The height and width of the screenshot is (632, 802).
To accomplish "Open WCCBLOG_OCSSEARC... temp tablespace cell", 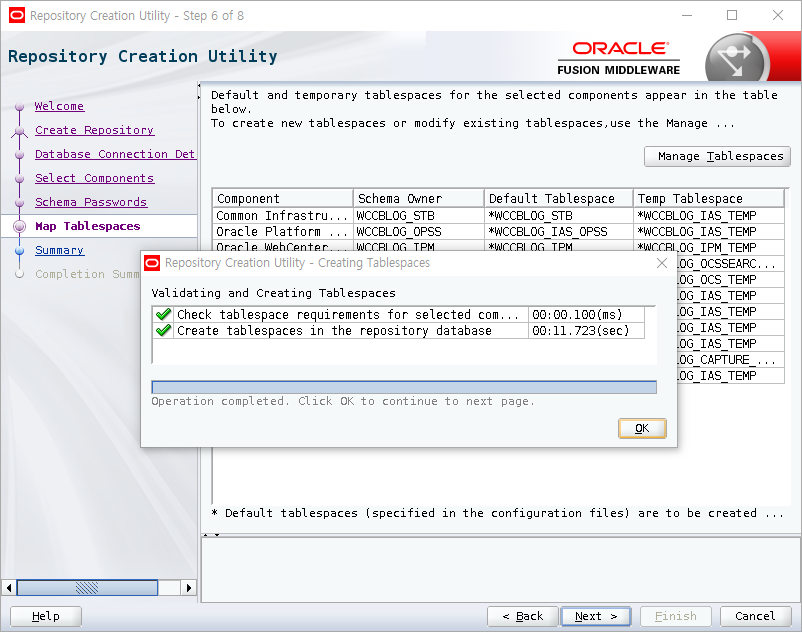I will [730, 264].
